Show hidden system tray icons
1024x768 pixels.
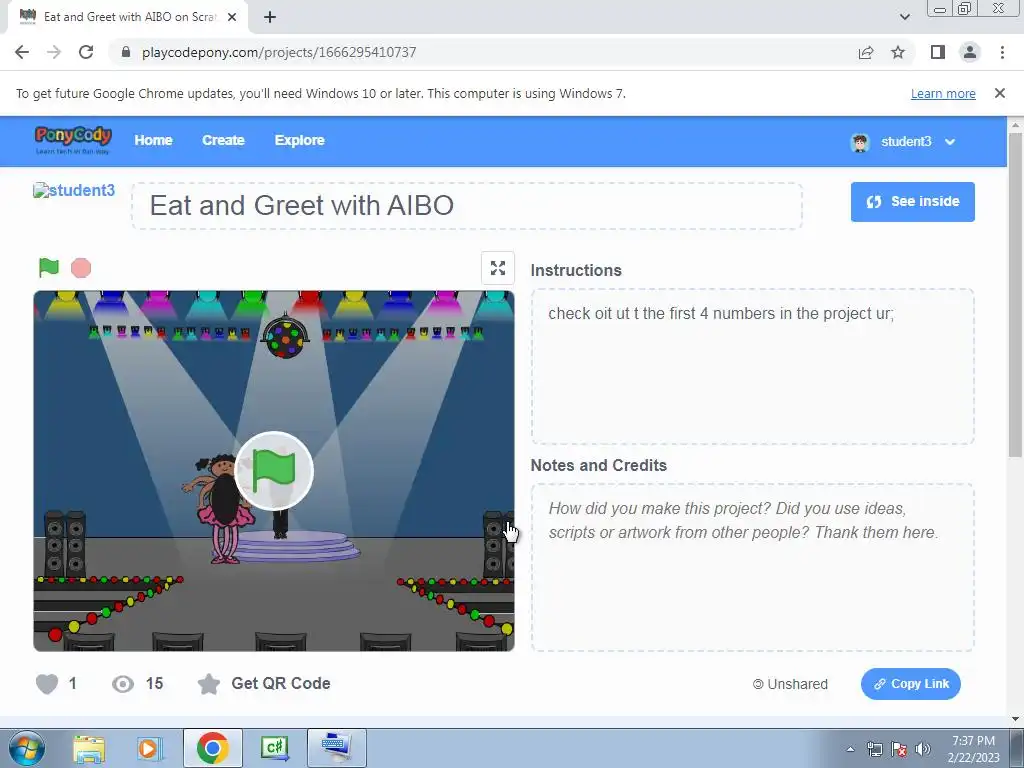[x=850, y=749]
